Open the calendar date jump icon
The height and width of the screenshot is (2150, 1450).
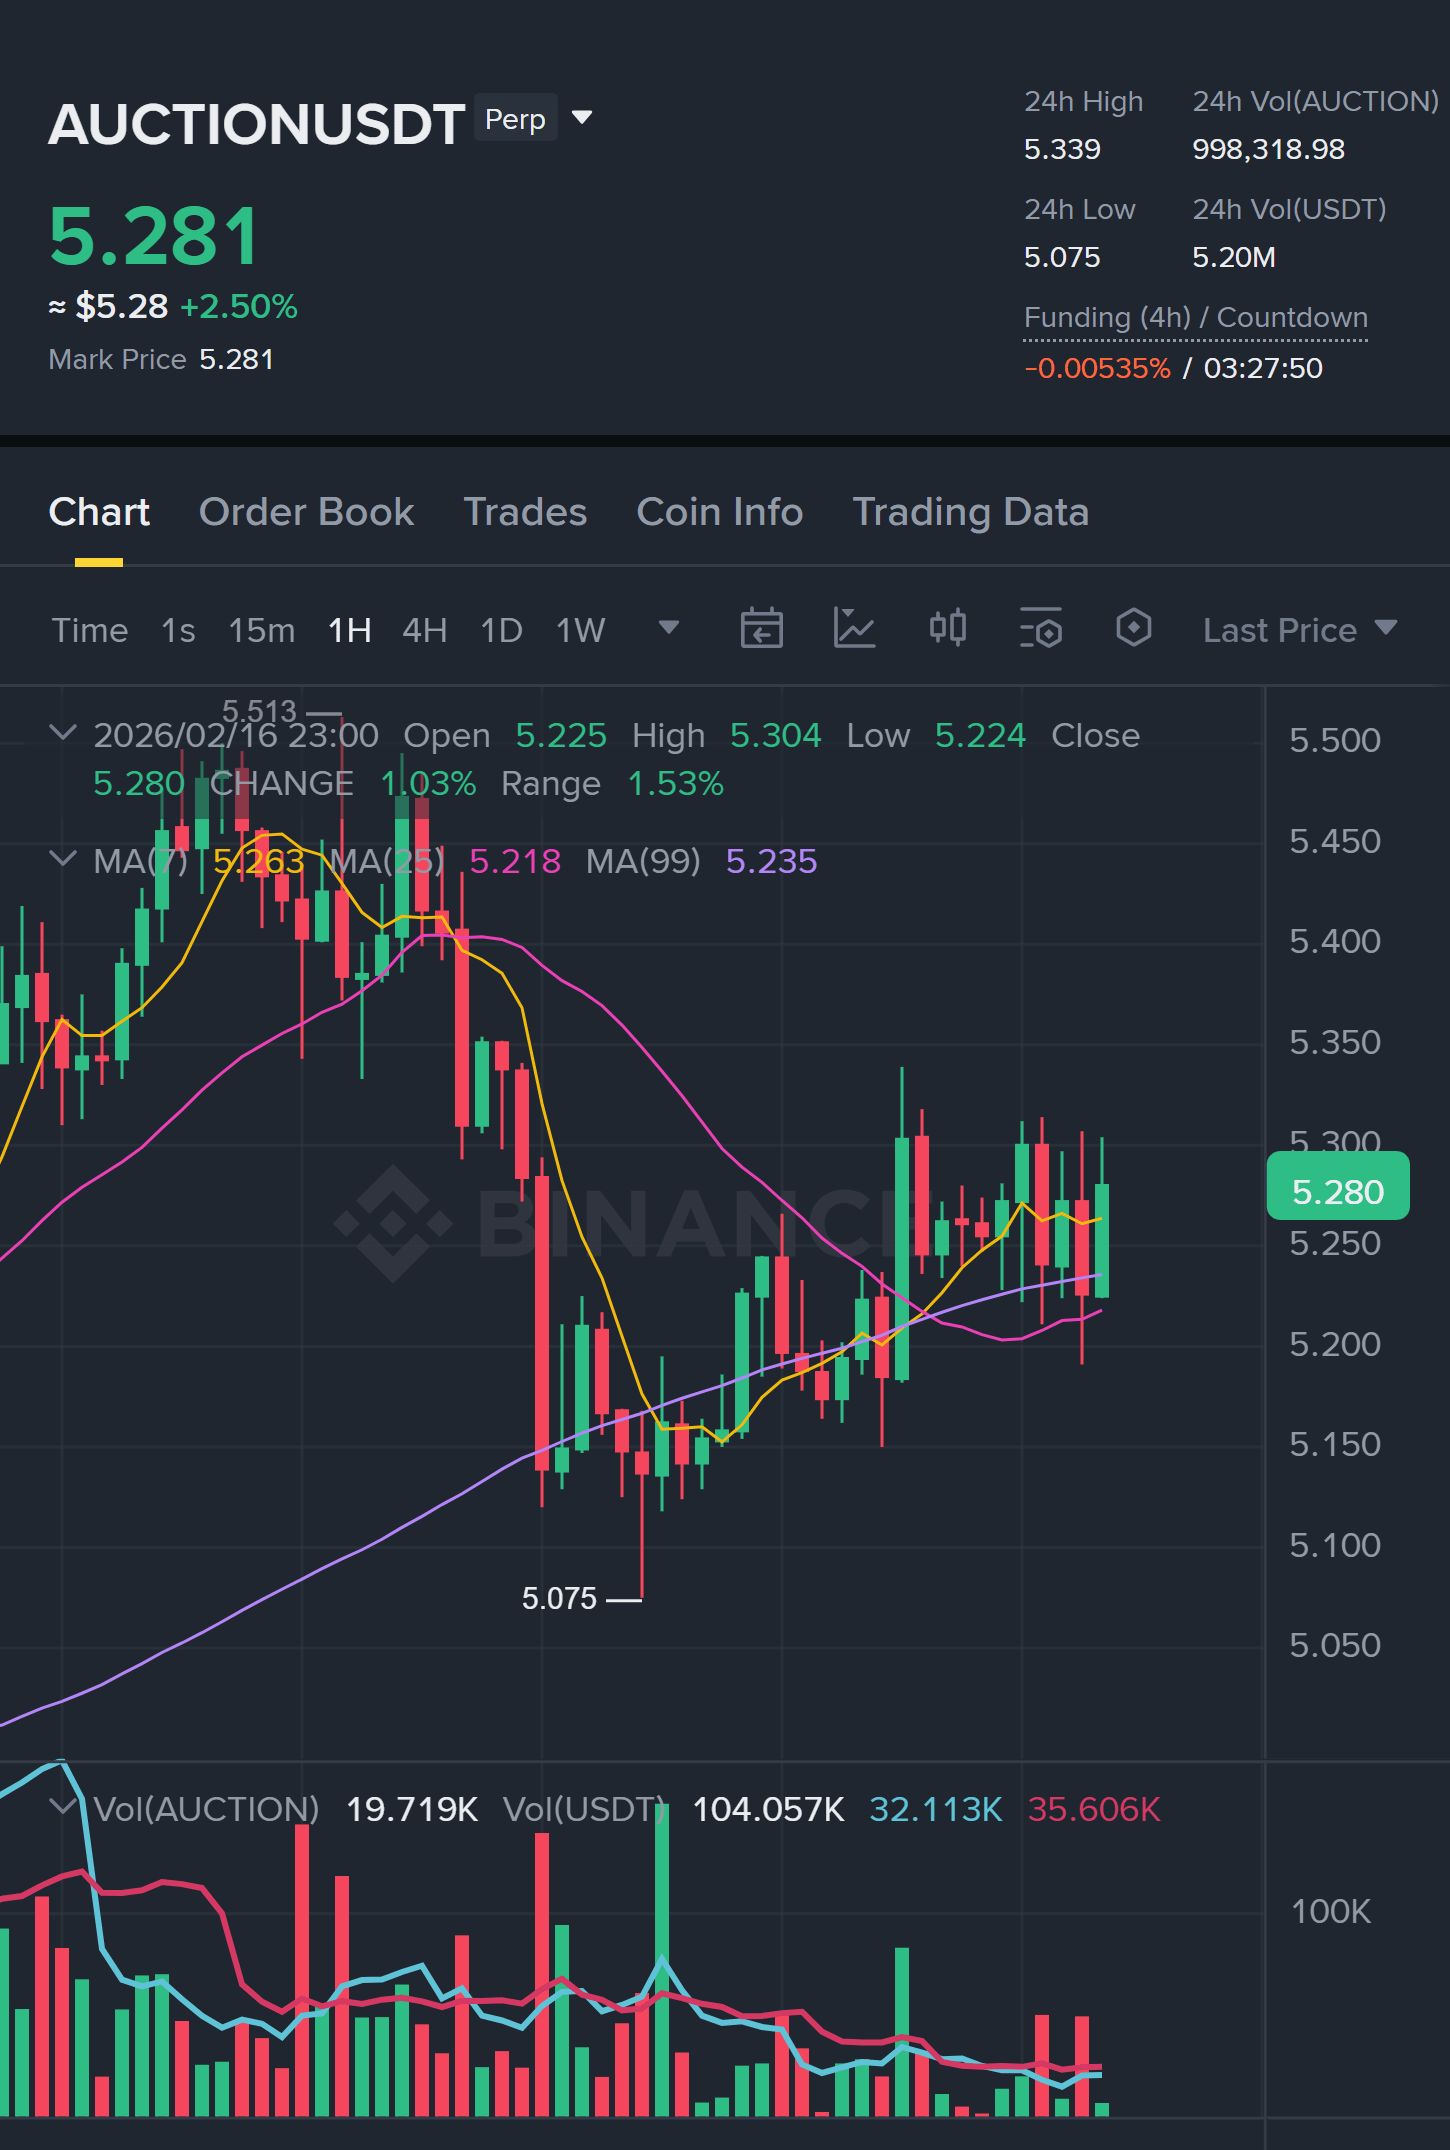click(761, 629)
